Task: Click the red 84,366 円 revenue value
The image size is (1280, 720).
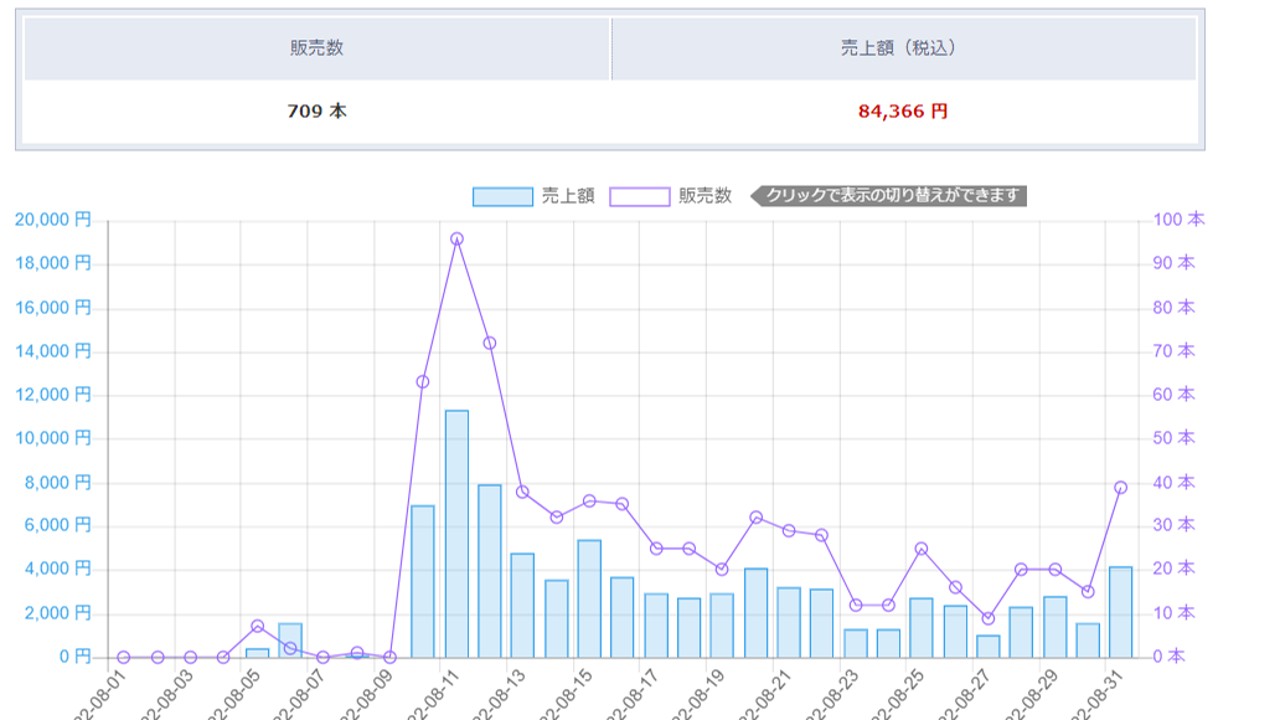Action: 903,111
